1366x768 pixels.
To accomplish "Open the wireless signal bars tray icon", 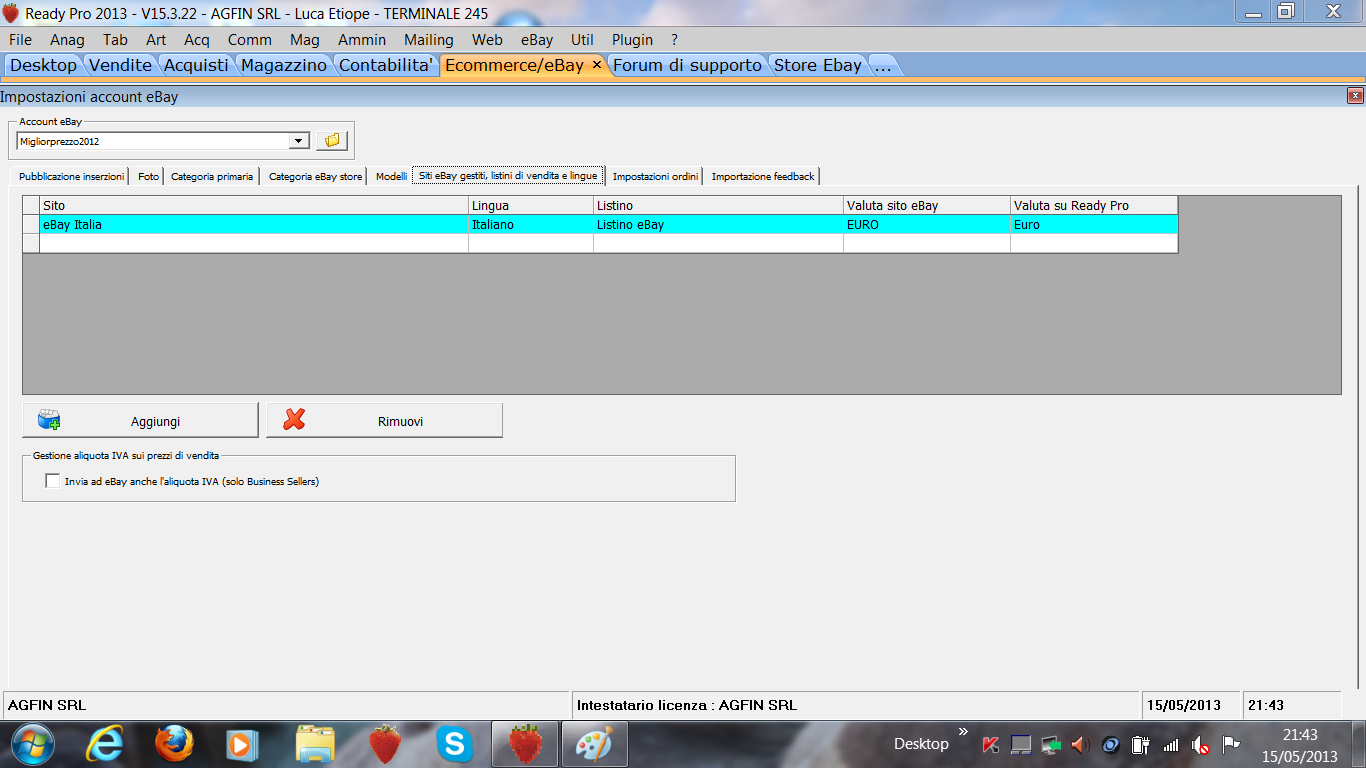I will coord(1170,745).
